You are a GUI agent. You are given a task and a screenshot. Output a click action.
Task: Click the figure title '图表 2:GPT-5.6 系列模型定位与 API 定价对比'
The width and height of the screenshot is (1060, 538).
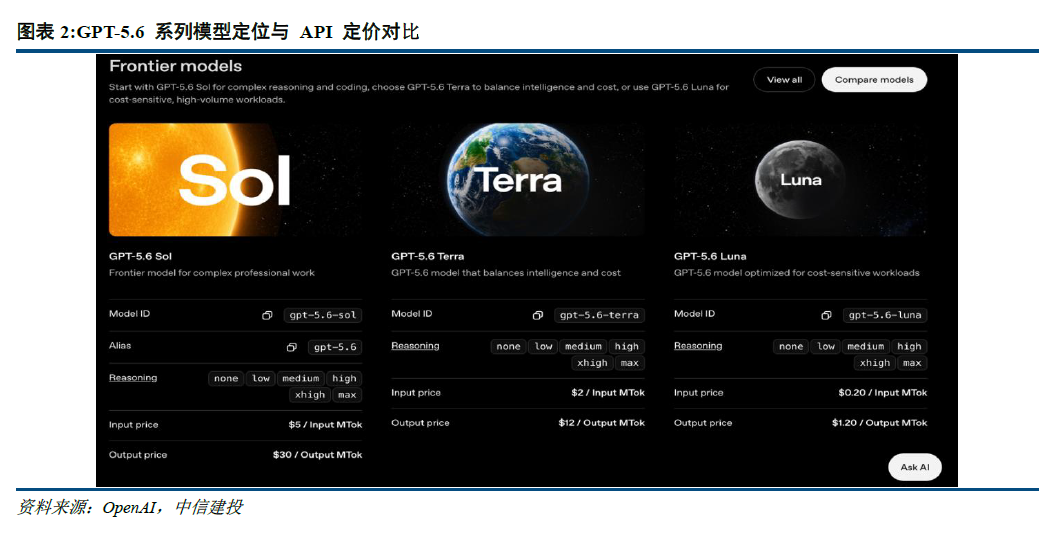pos(218,32)
